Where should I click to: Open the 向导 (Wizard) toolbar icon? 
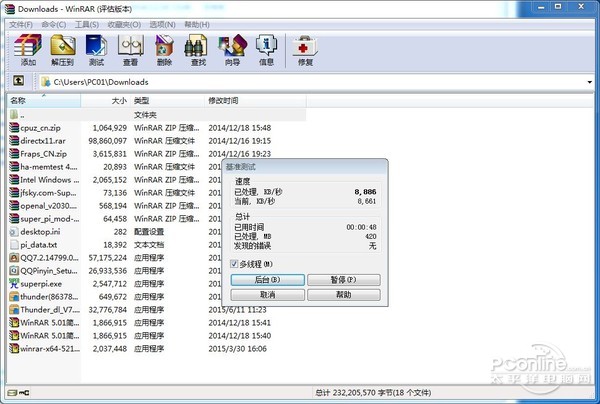[x=232, y=50]
